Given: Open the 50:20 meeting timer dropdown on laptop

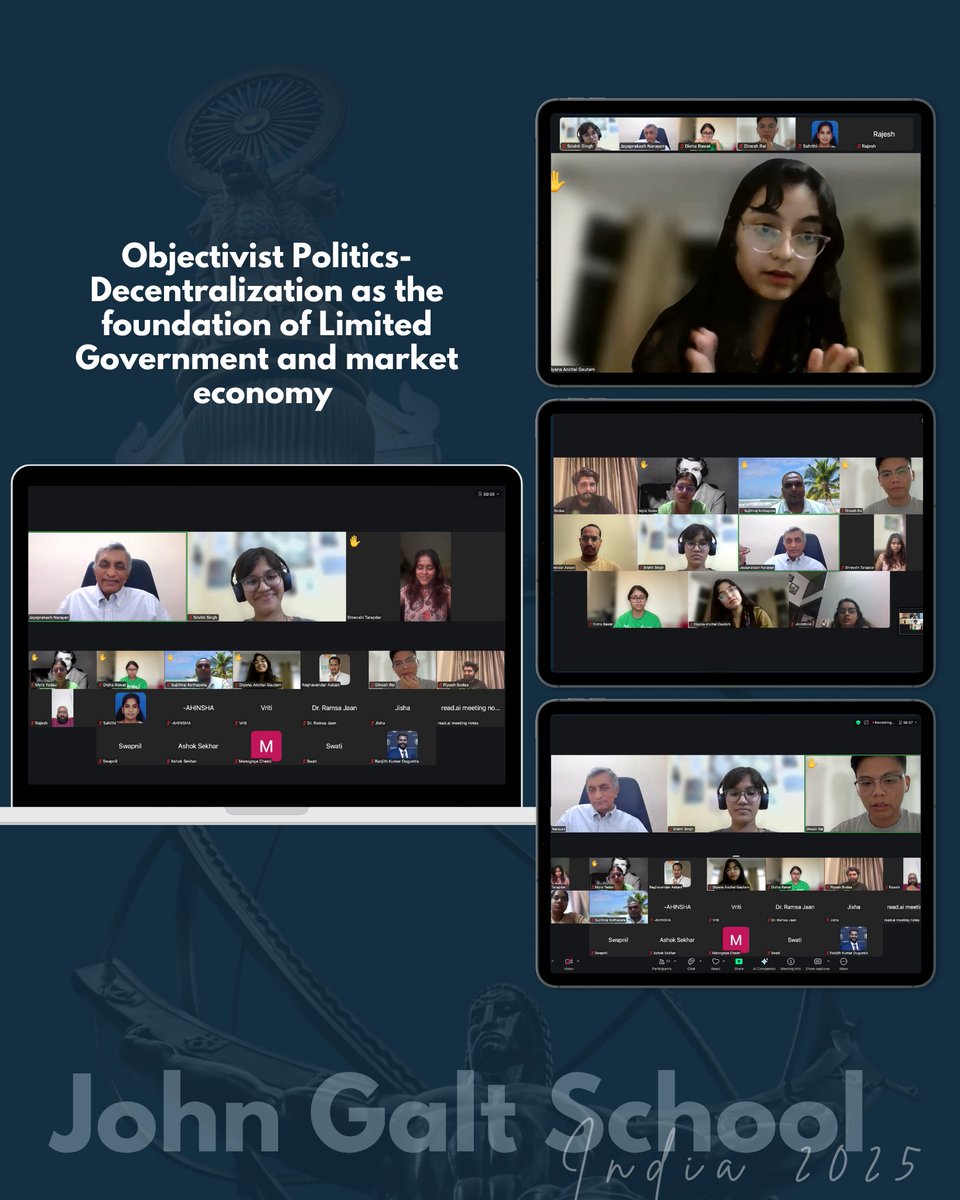Looking at the screenshot, I should pos(487,494).
